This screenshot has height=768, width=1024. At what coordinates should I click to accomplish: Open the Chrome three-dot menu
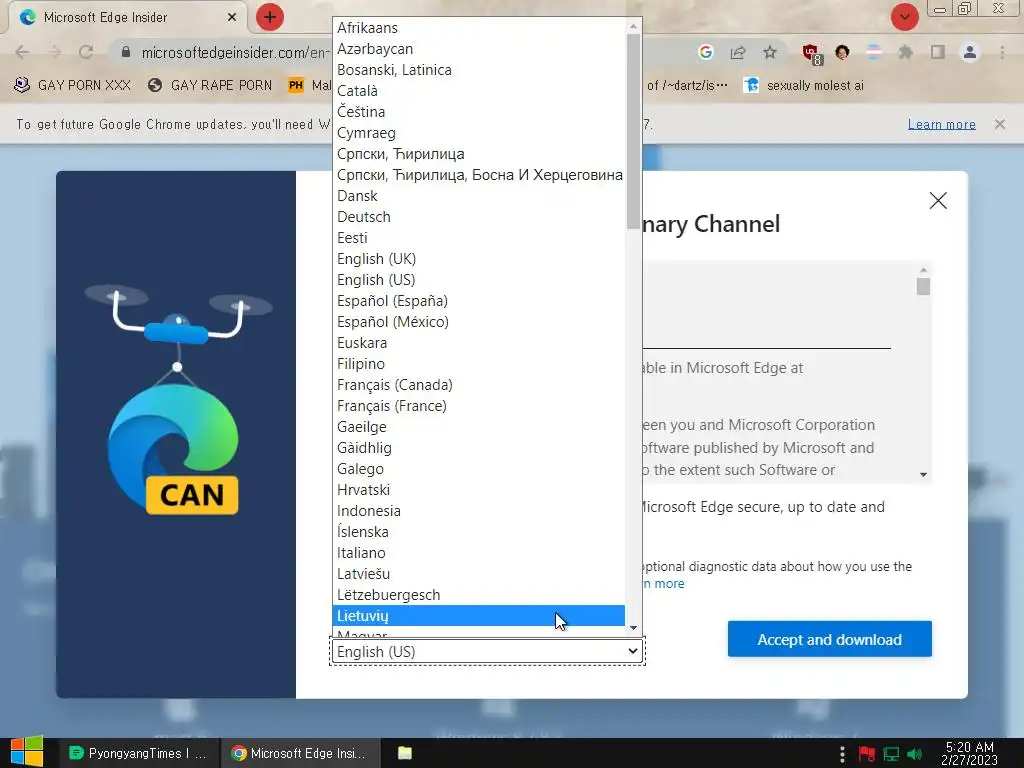(x=1002, y=52)
